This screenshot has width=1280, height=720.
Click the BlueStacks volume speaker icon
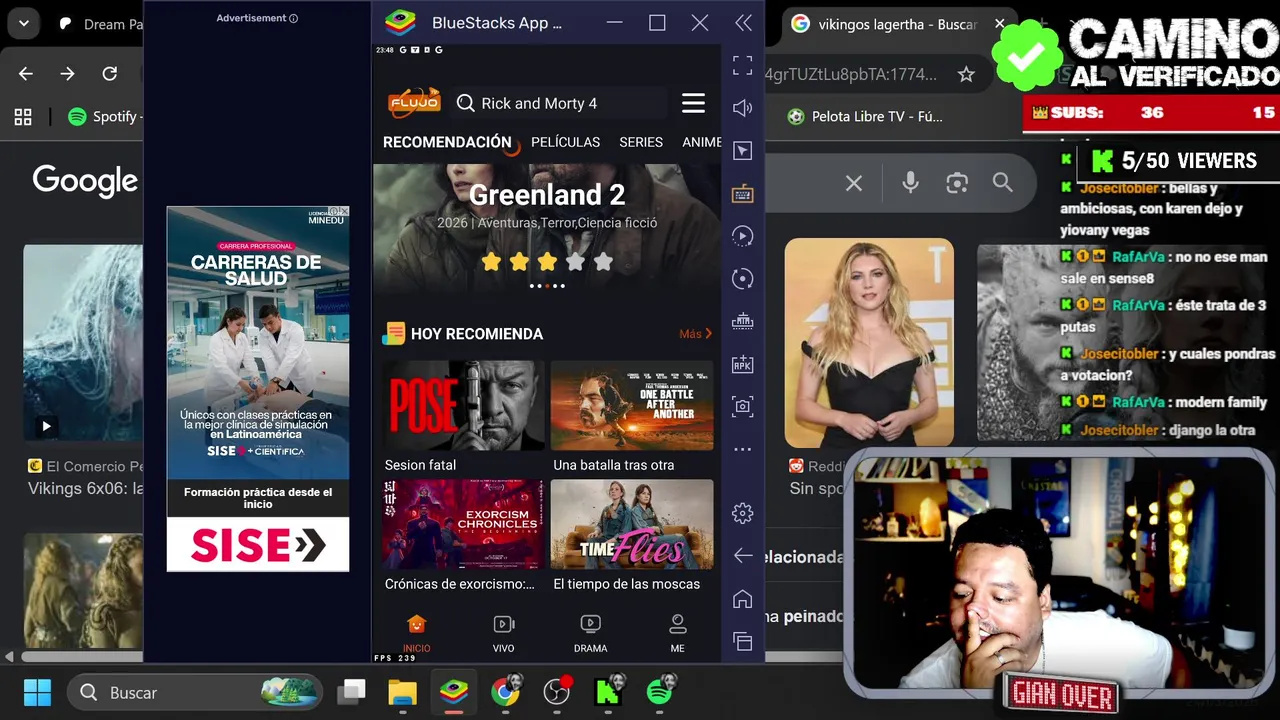tap(742, 108)
